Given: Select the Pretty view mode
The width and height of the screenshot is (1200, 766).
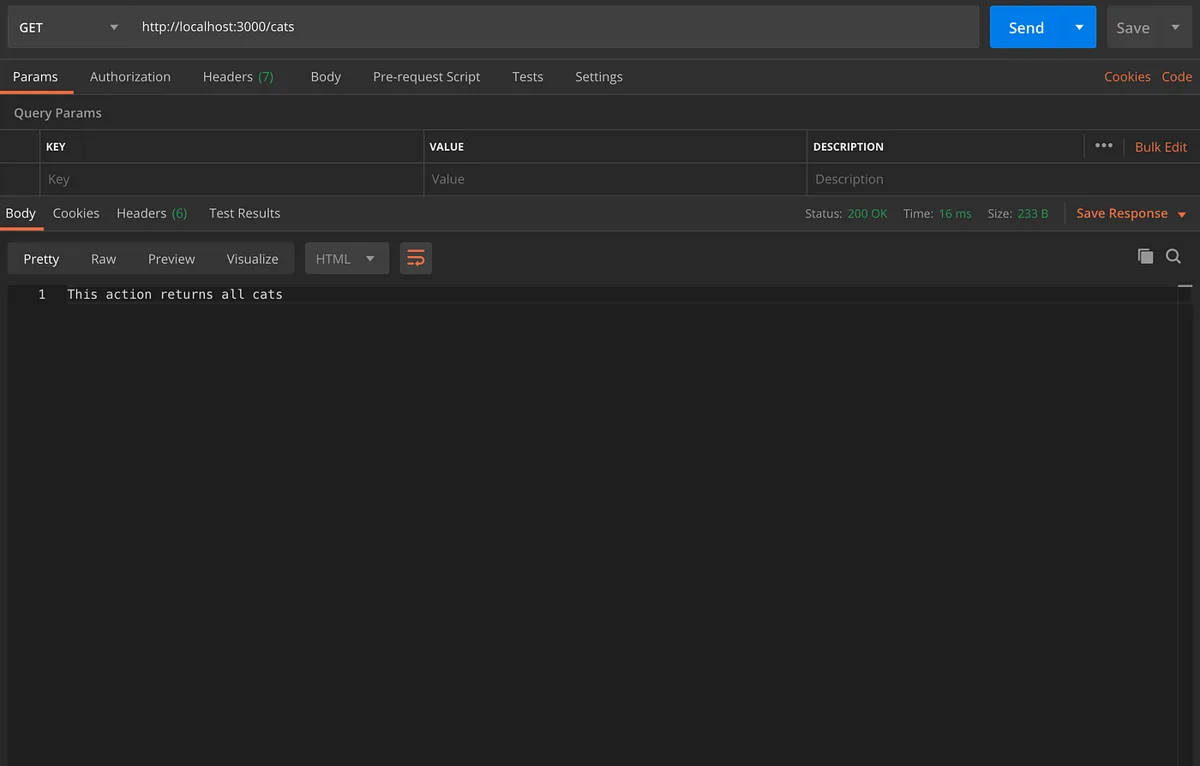Looking at the screenshot, I should coord(42,259).
